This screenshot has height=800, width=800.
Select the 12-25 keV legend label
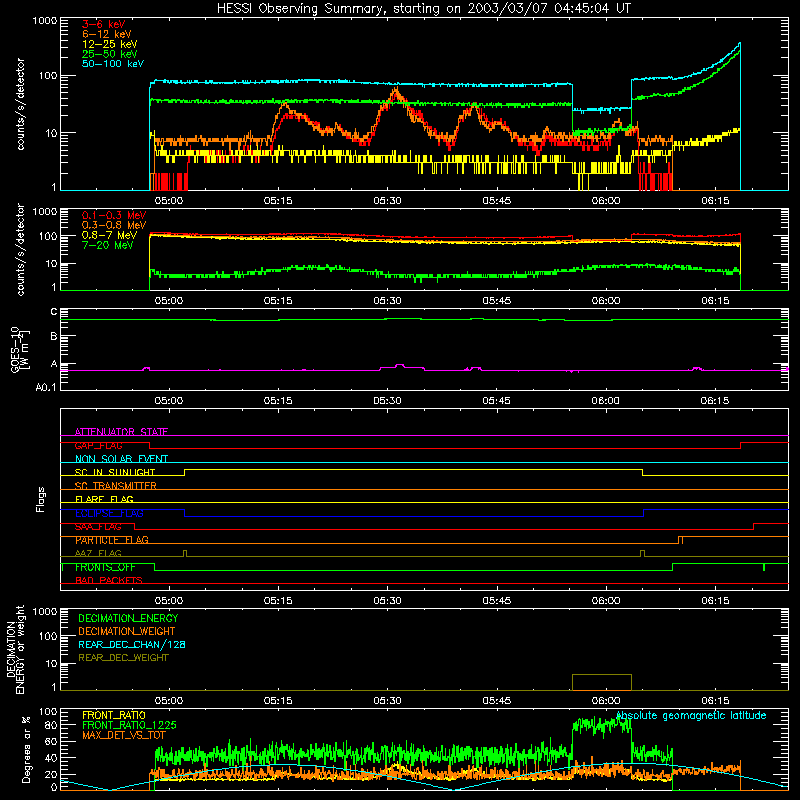[x=110, y=44]
